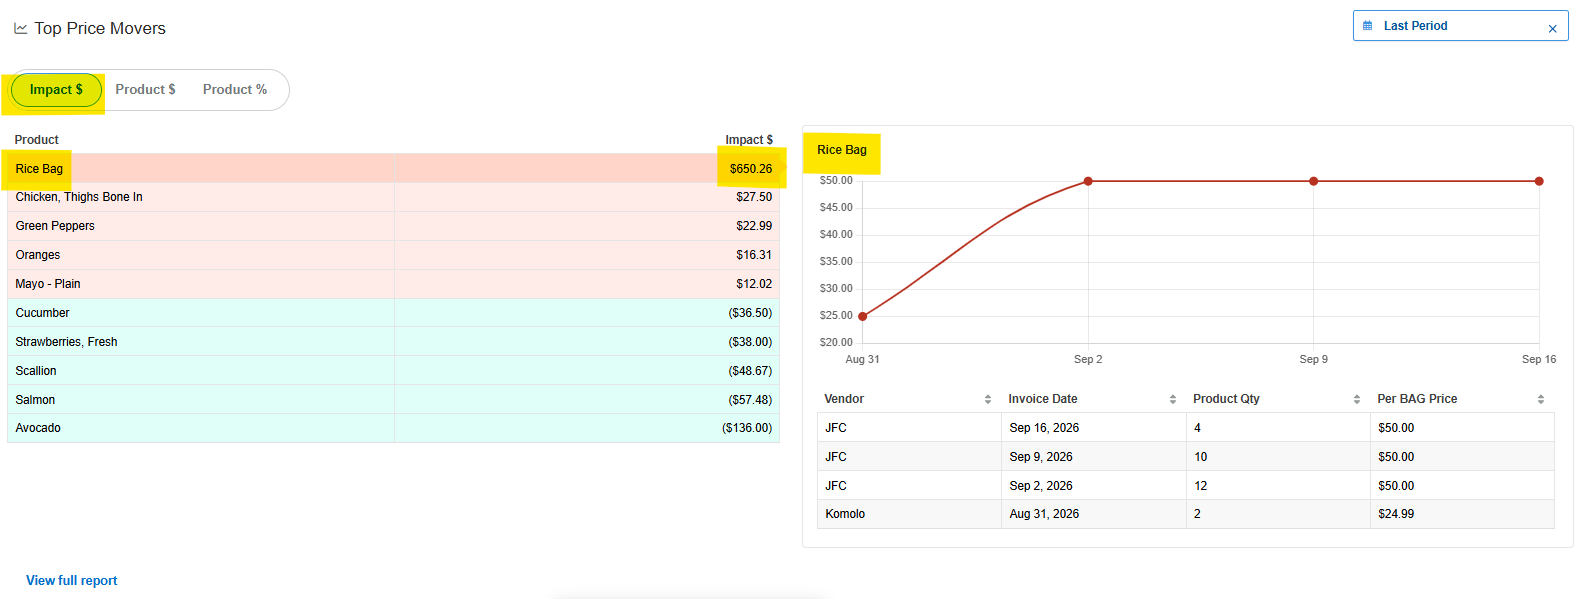Select the Scallion product row
This screenshot has height=599, width=1582.
coord(393,371)
